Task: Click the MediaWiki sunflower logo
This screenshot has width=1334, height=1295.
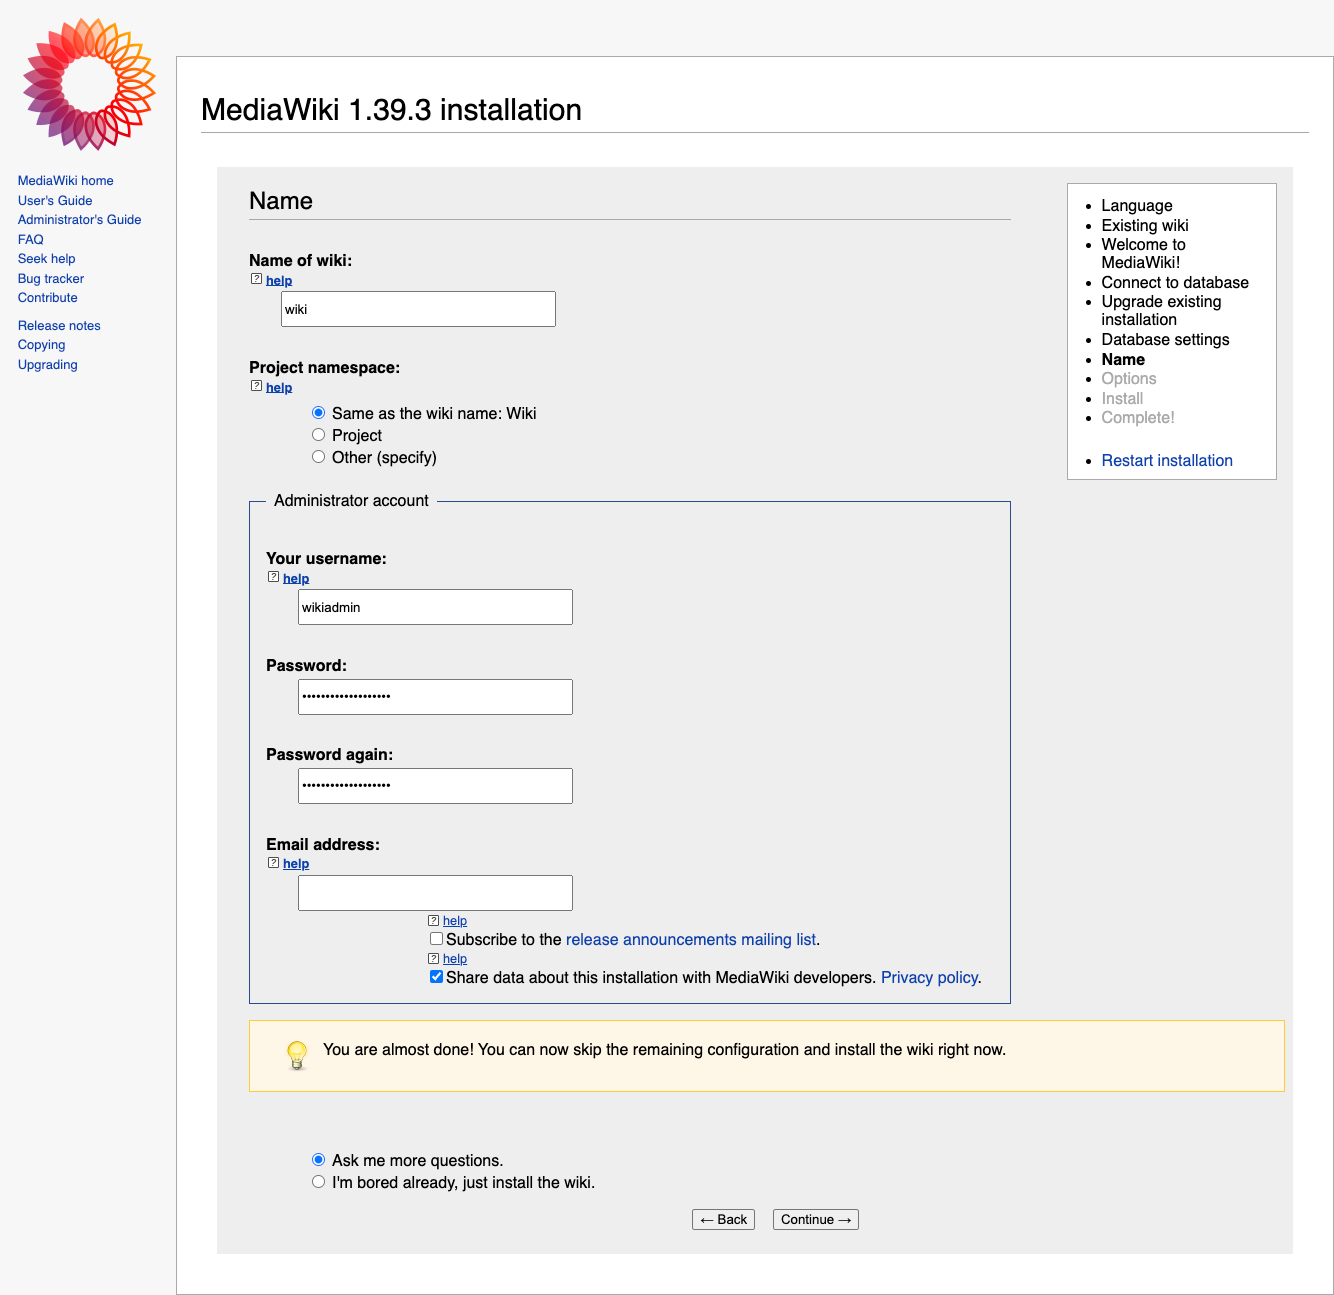Action: (x=89, y=84)
